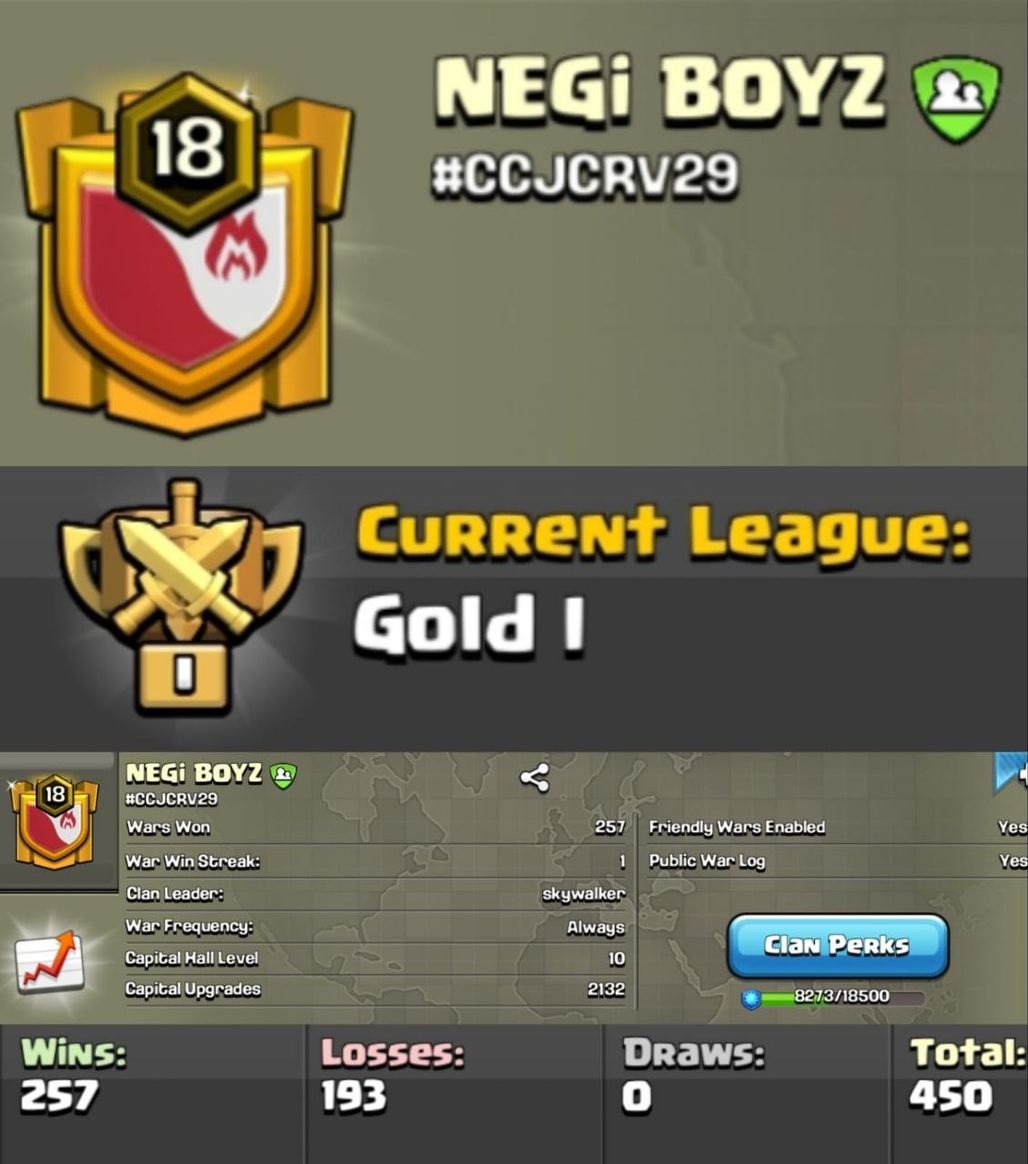The image size is (1028, 1164).
Task: Tap the share icon in clan info
Action: [x=534, y=777]
